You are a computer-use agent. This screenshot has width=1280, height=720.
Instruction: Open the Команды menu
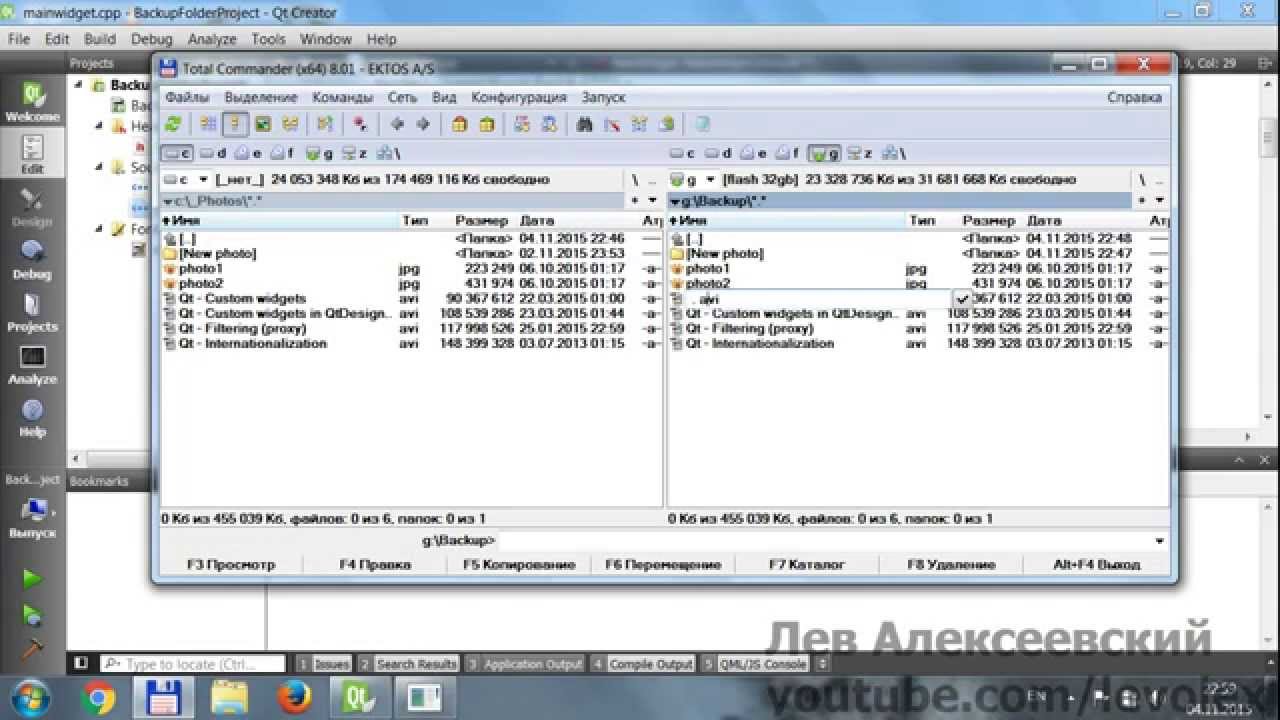pyautogui.click(x=342, y=97)
